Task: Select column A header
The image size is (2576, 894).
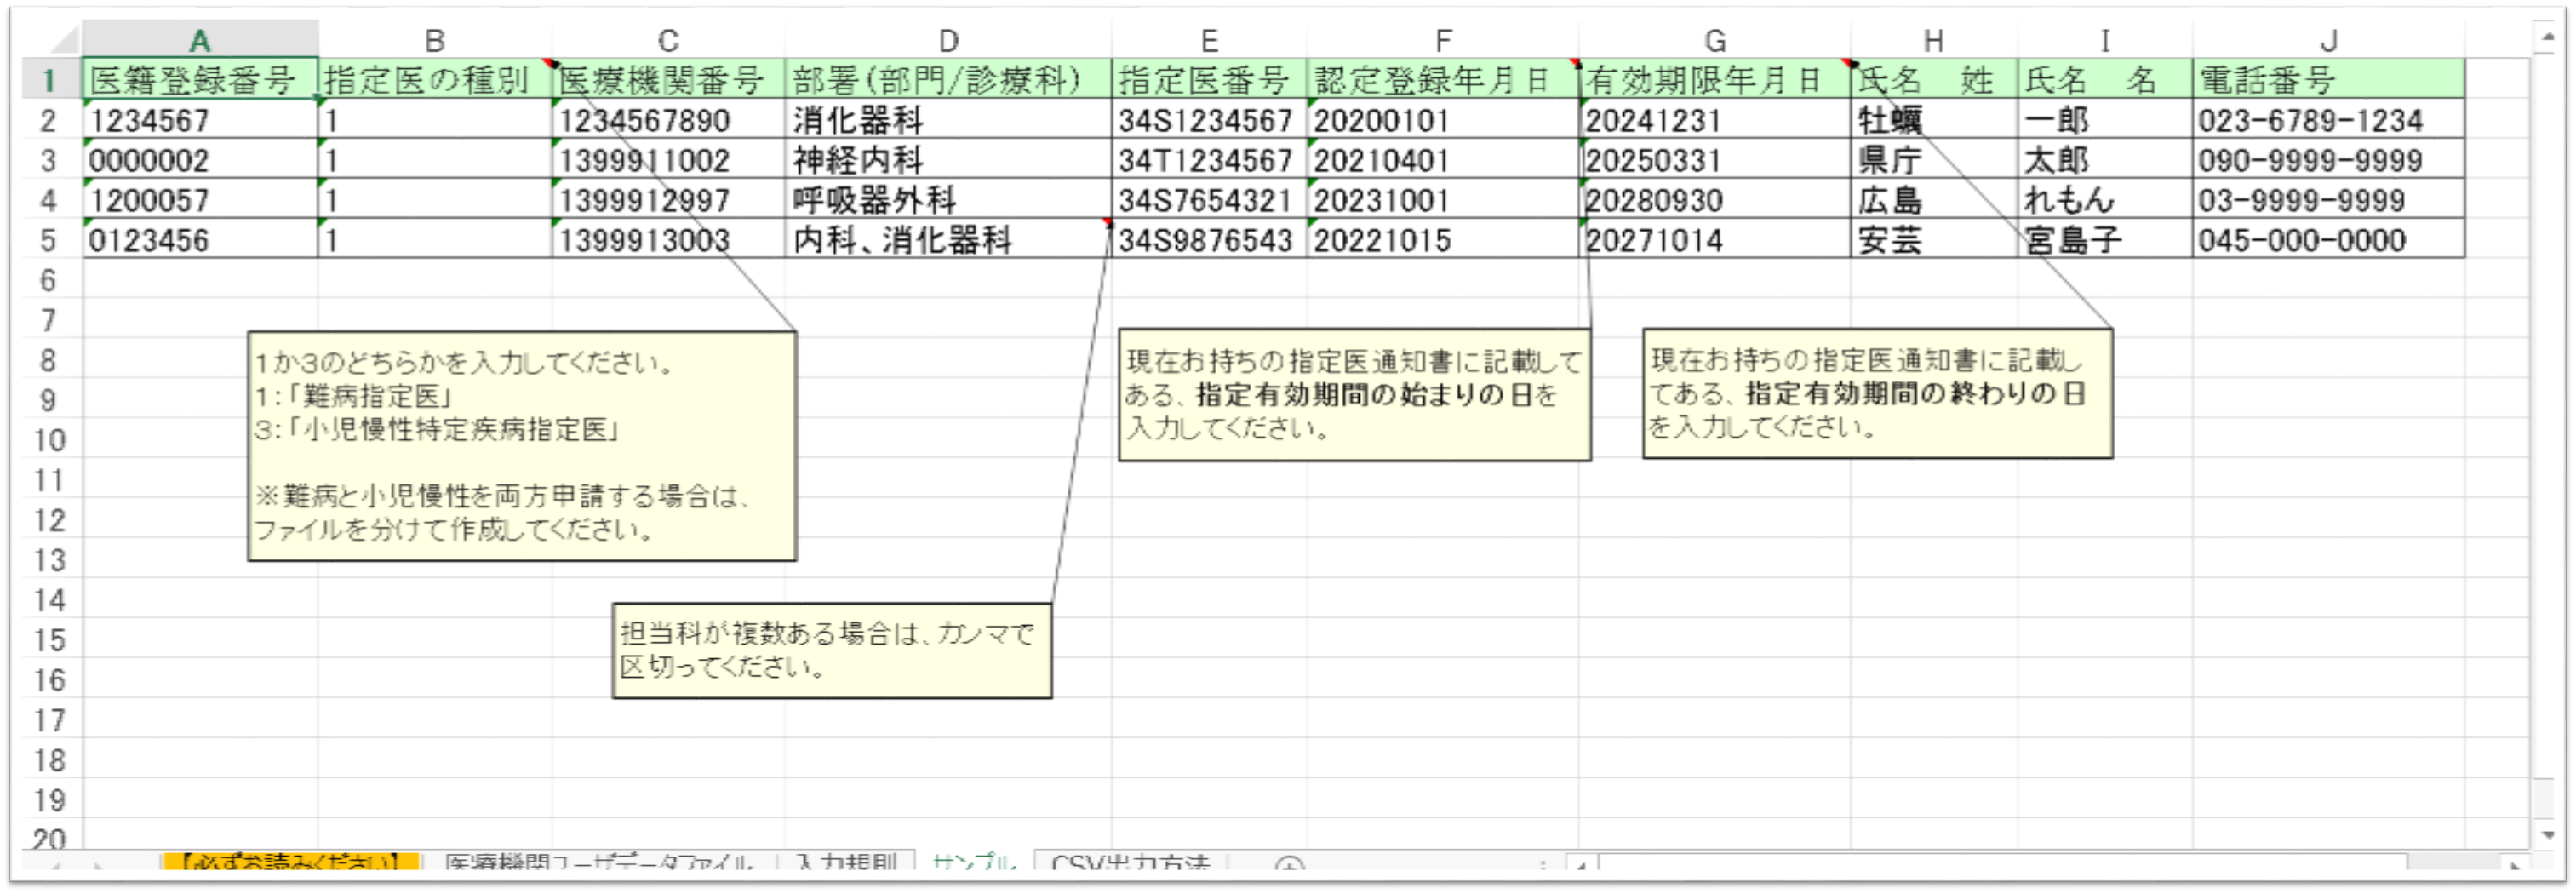Action: [x=200, y=40]
